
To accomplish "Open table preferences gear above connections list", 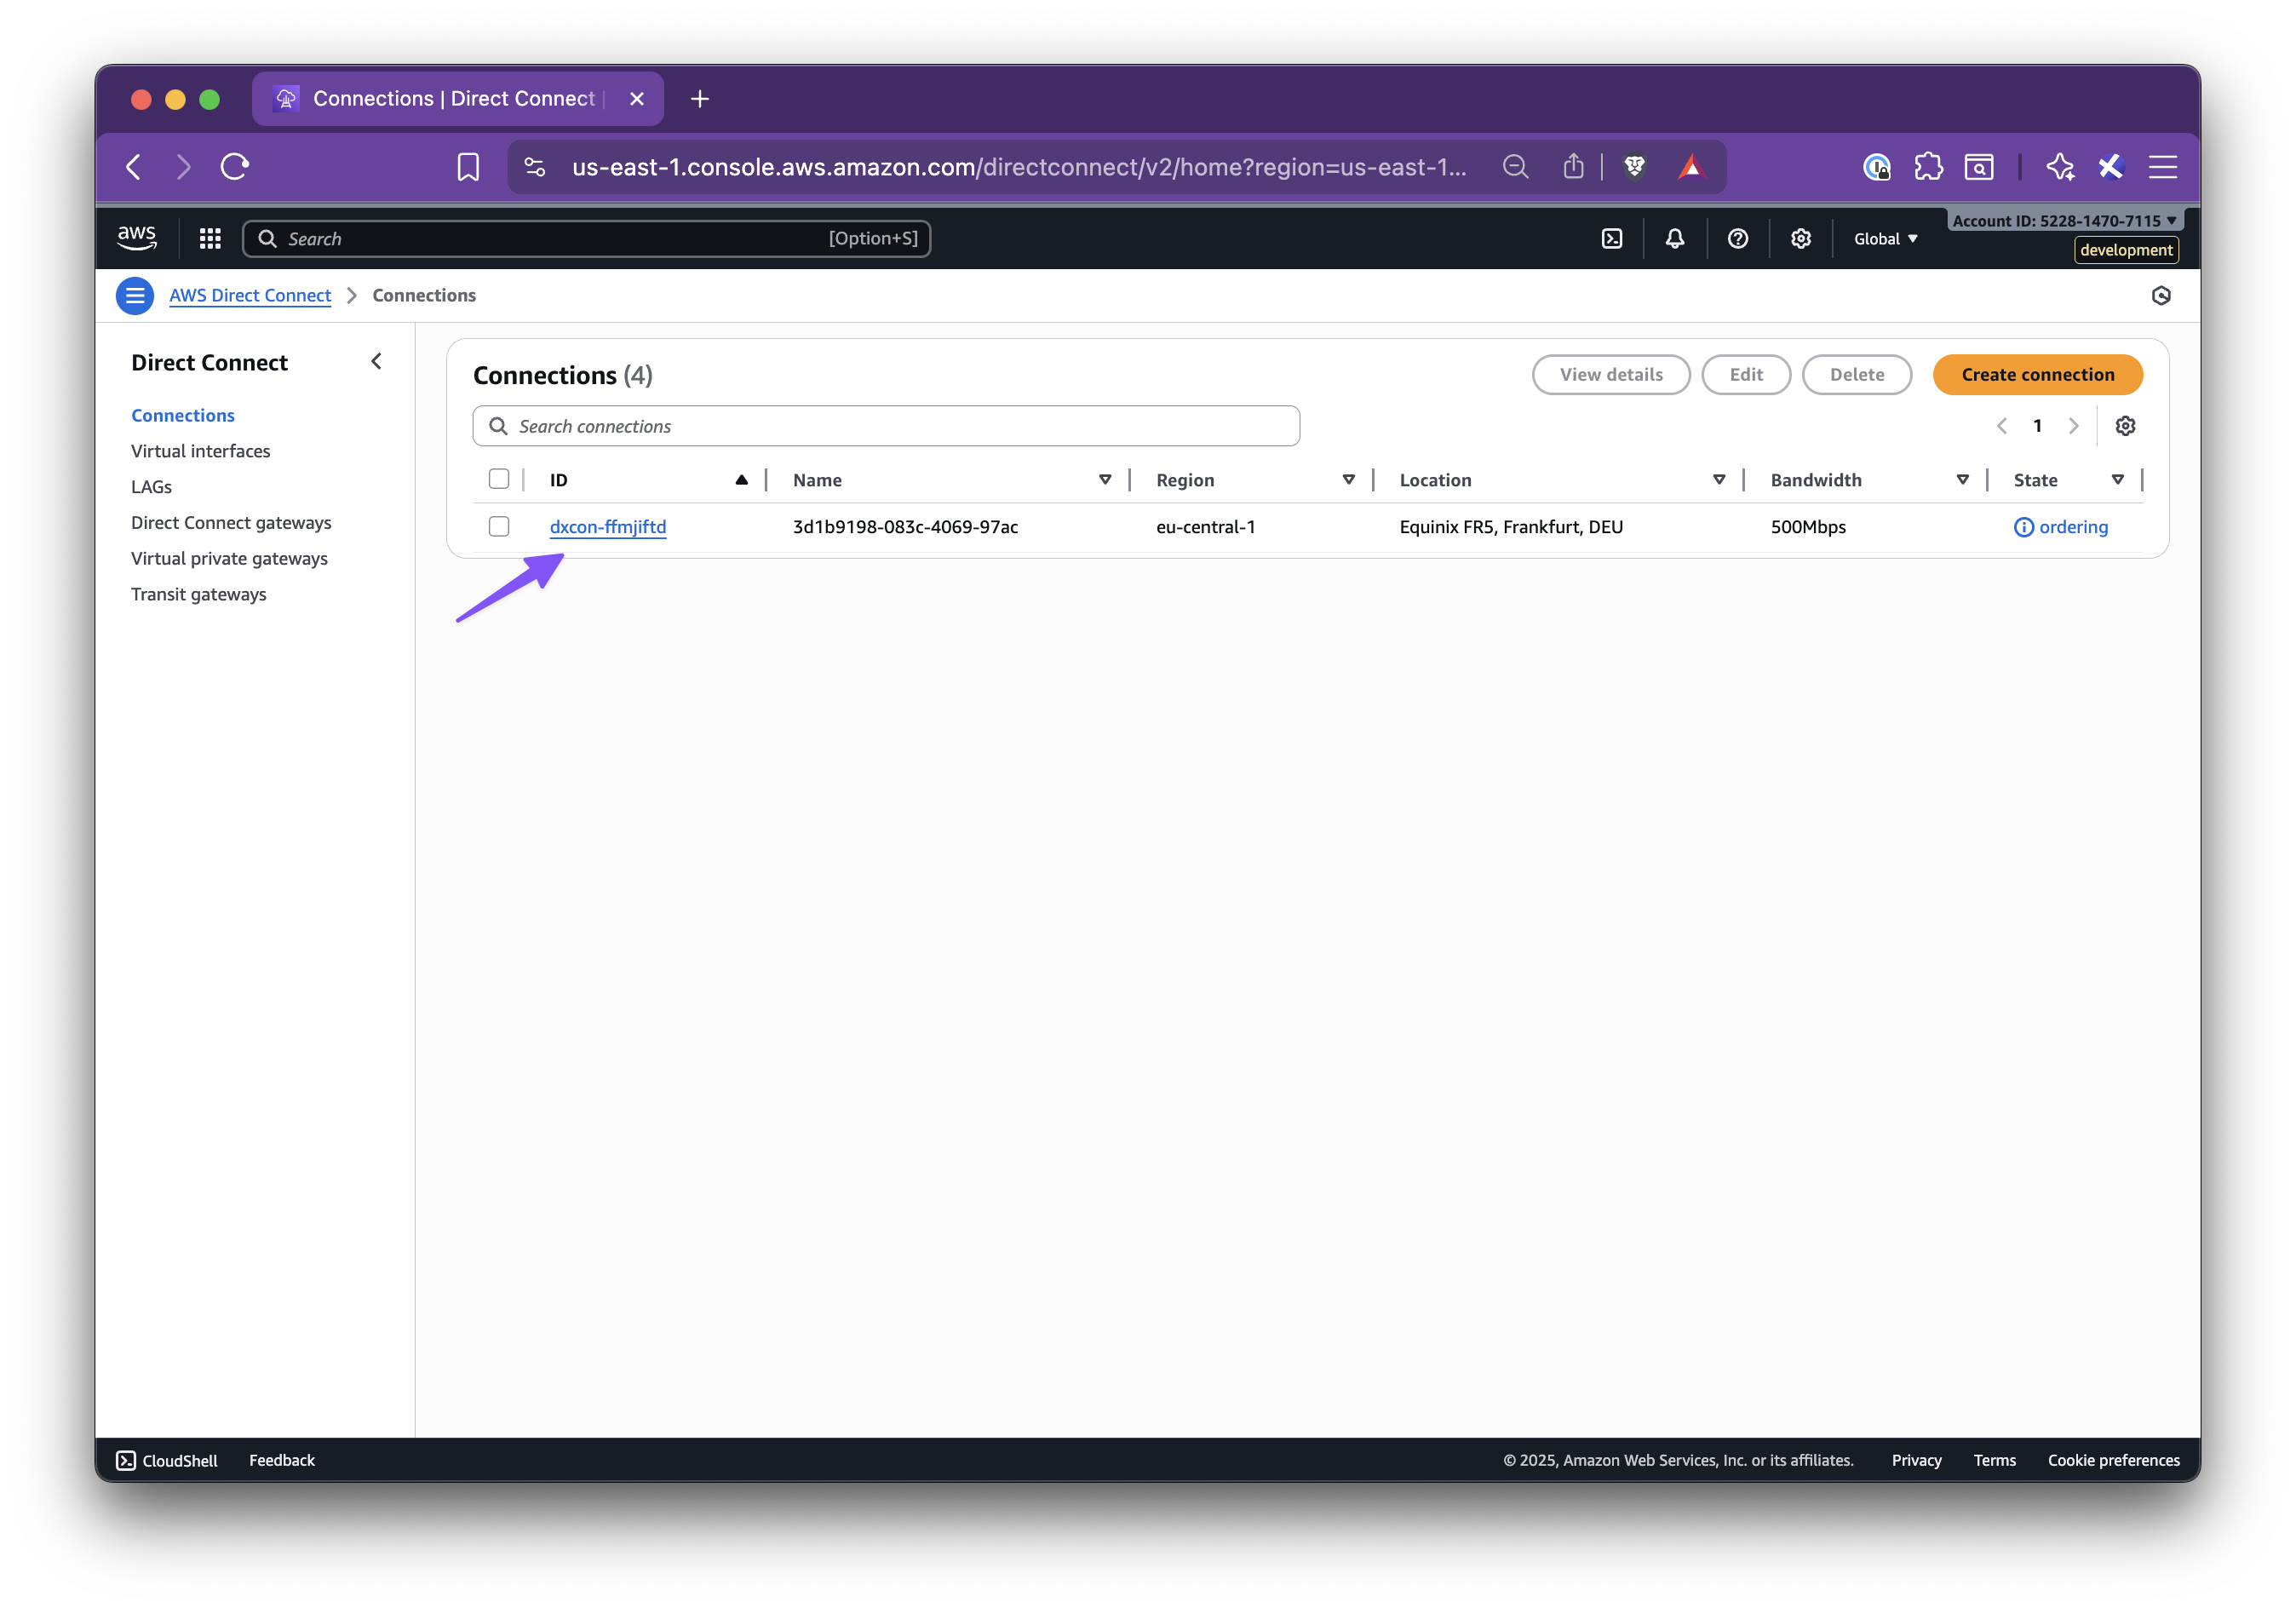I will coord(2125,425).
